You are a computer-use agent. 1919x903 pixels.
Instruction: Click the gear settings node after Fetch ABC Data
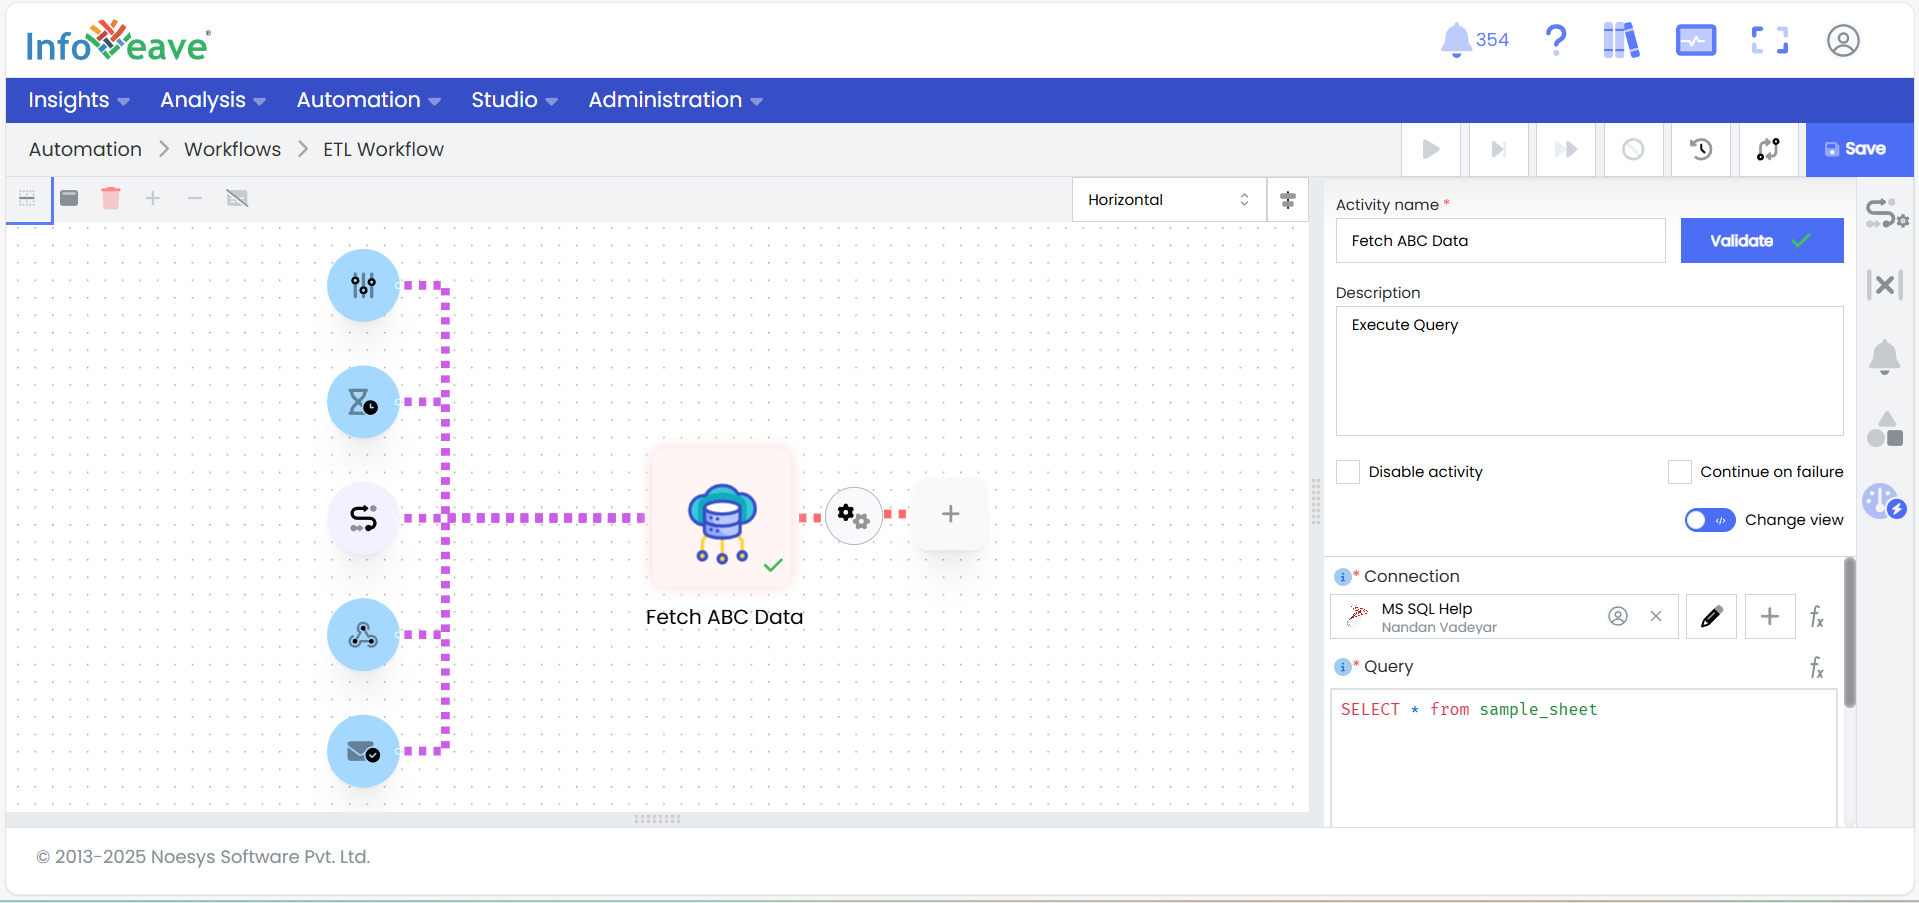[853, 516]
